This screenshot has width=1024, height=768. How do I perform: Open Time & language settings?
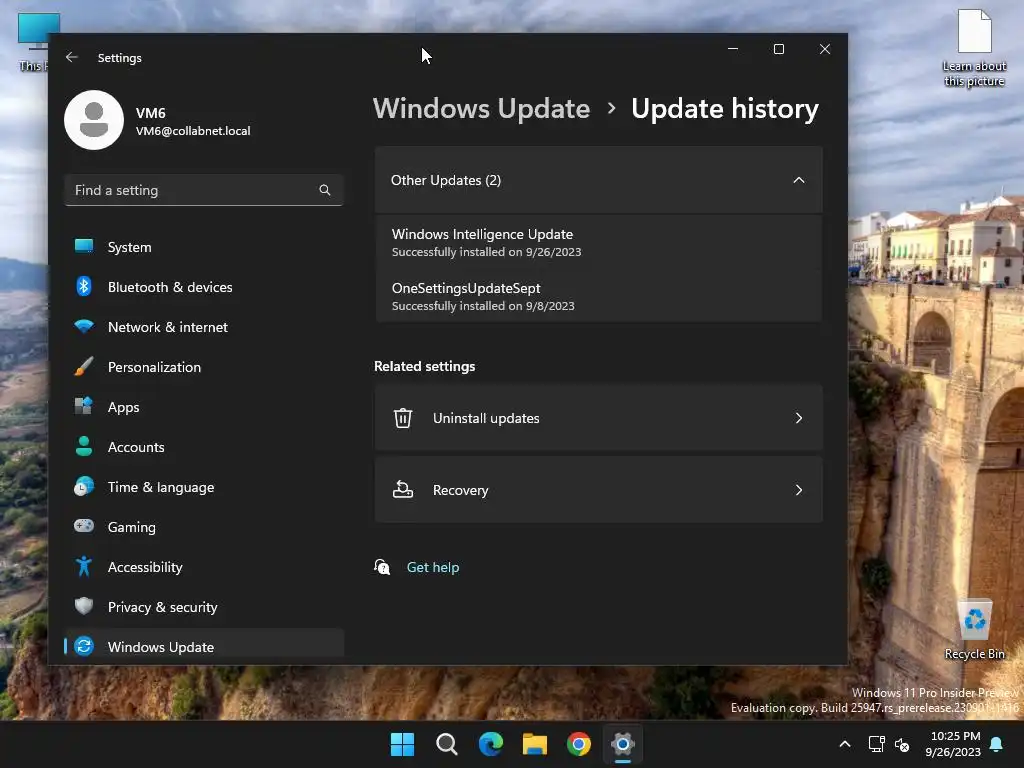(204, 487)
